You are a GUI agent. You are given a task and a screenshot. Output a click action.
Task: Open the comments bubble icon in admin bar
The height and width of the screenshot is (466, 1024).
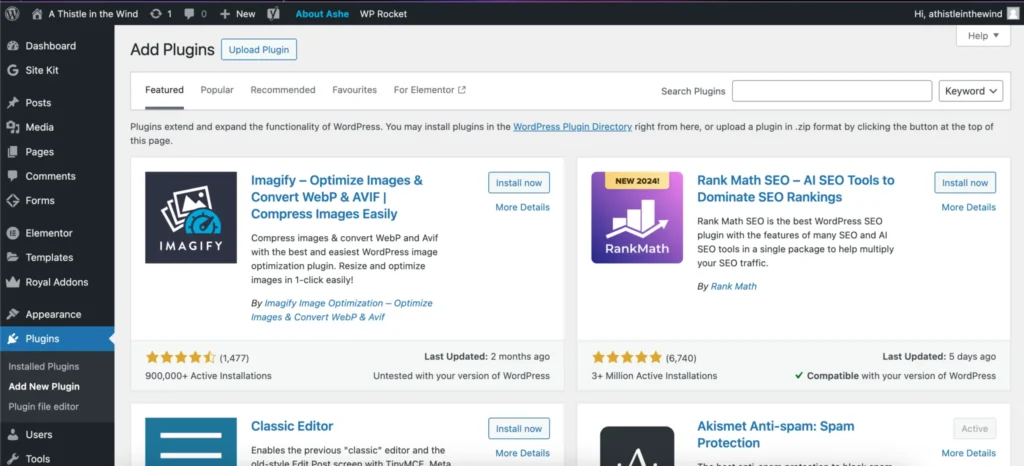pyautogui.click(x=191, y=14)
